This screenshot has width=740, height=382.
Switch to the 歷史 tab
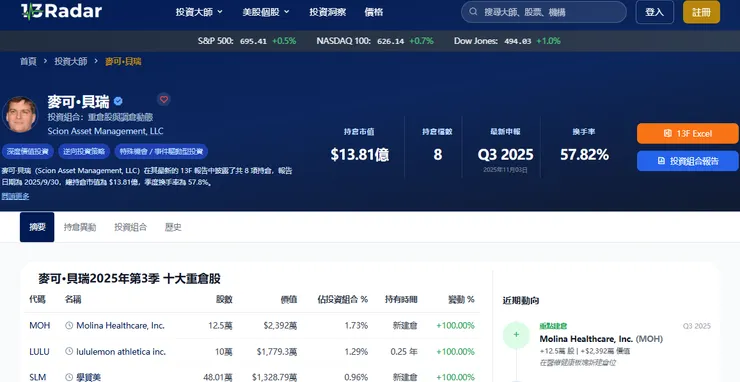tap(173, 227)
